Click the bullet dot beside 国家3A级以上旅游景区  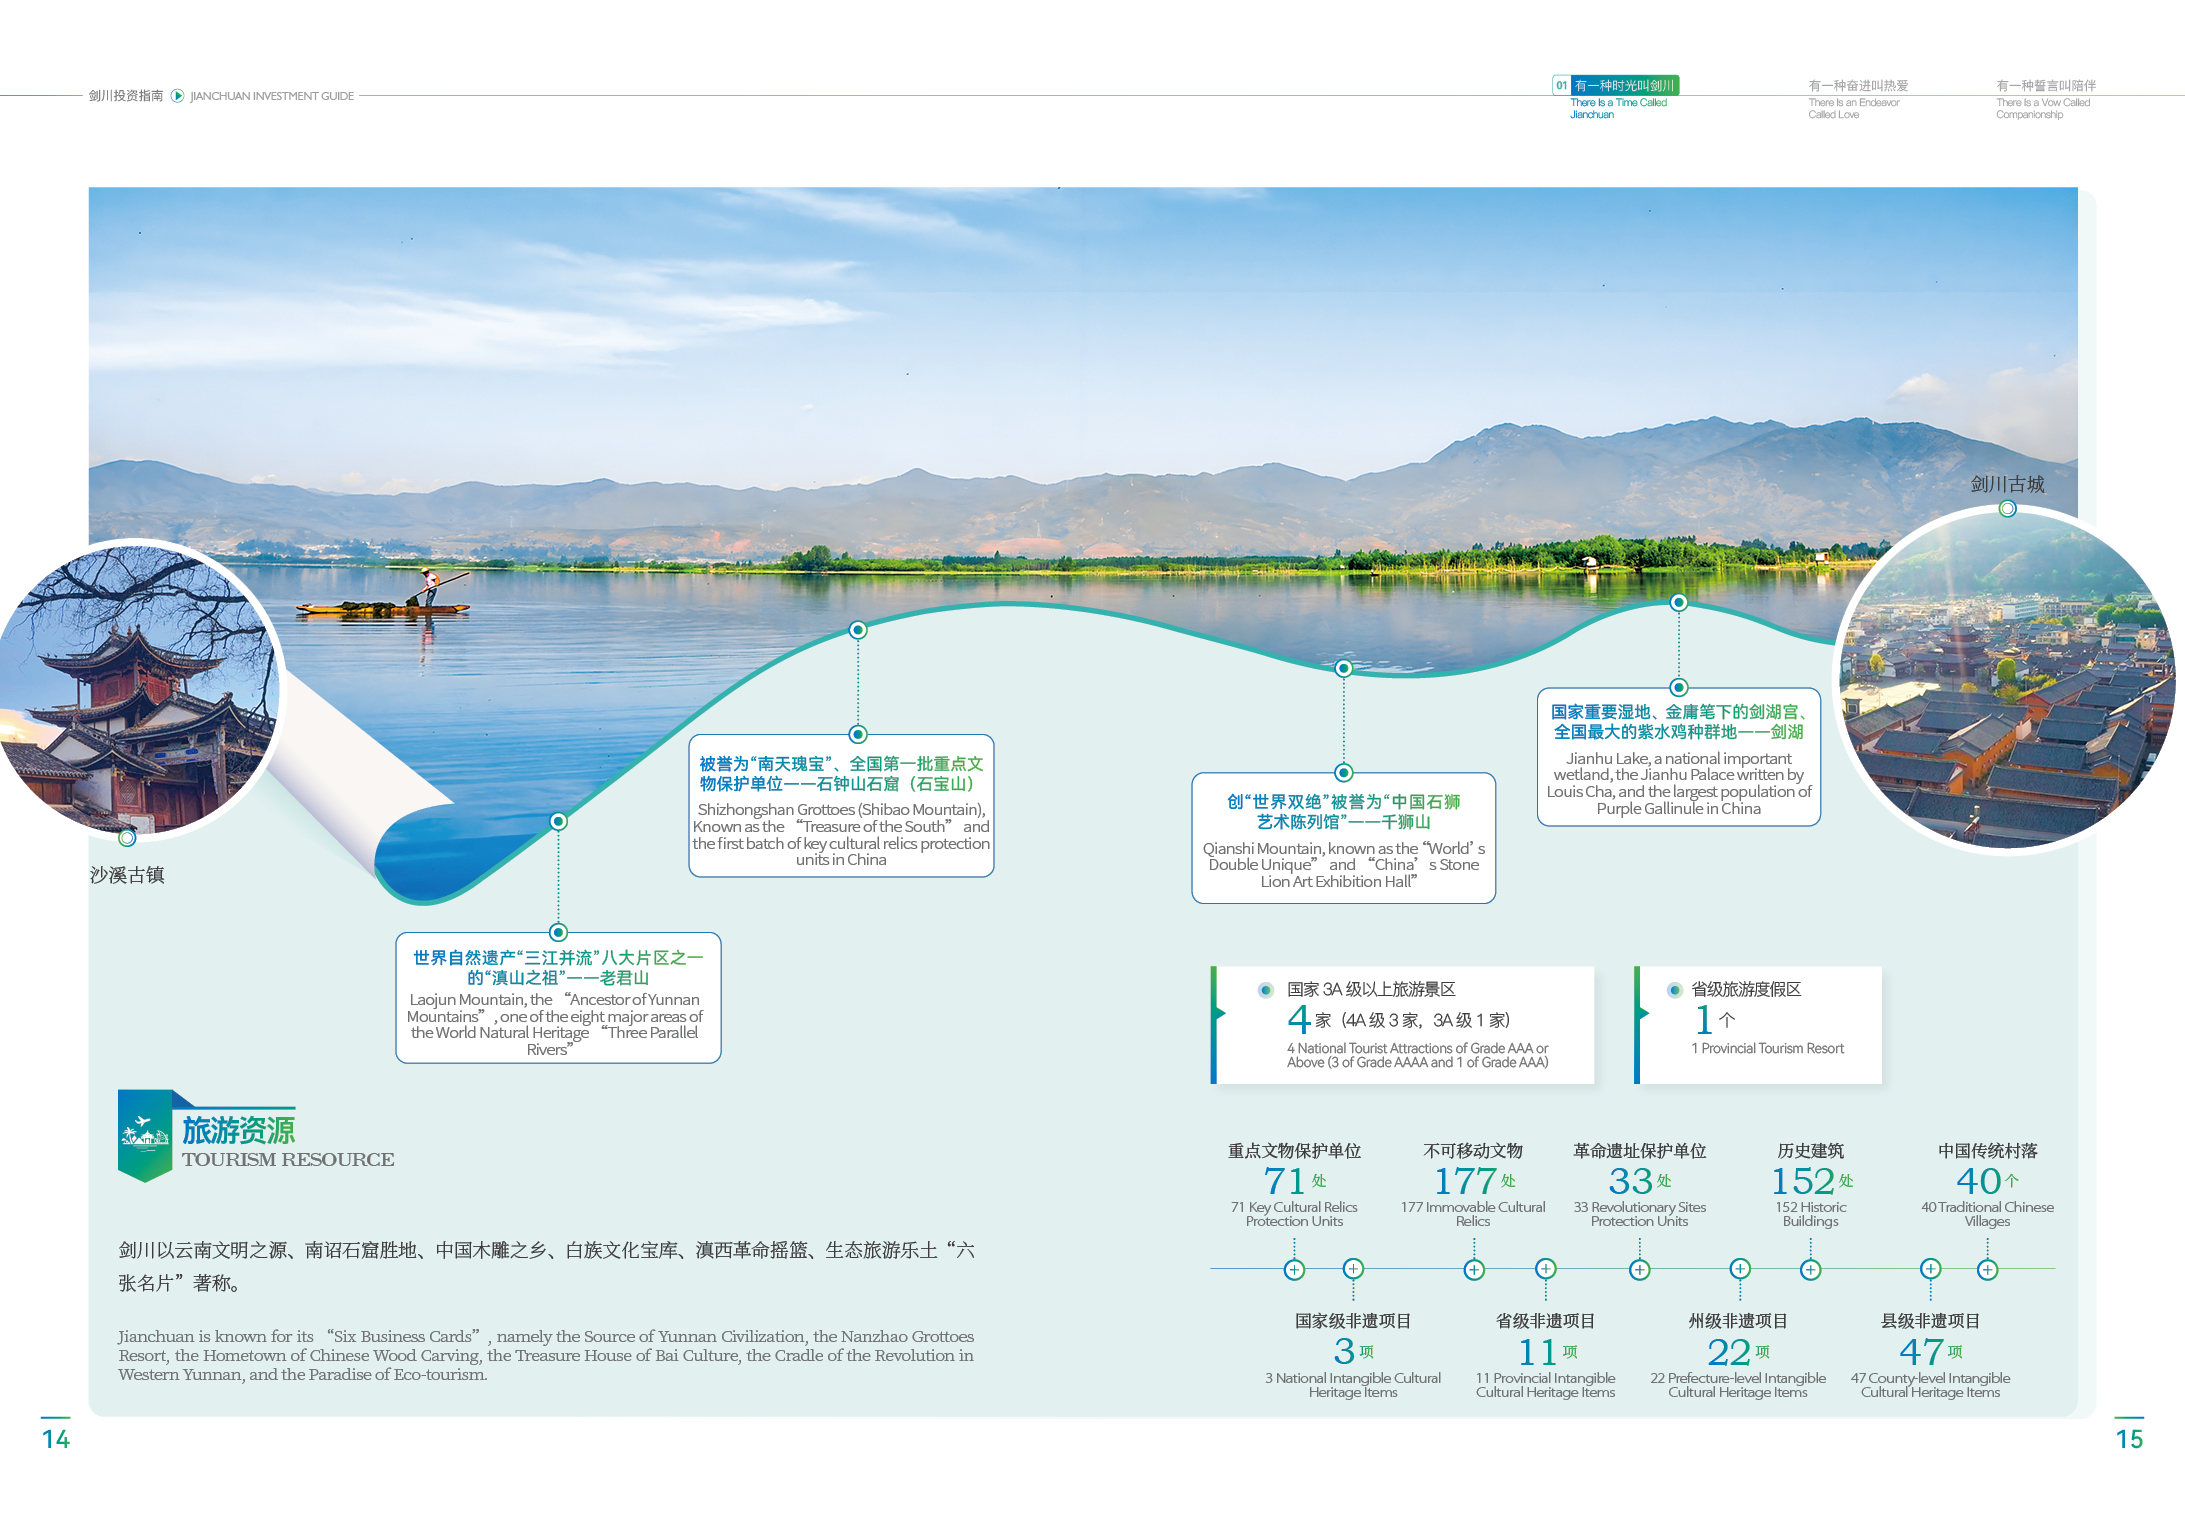coord(1265,990)
